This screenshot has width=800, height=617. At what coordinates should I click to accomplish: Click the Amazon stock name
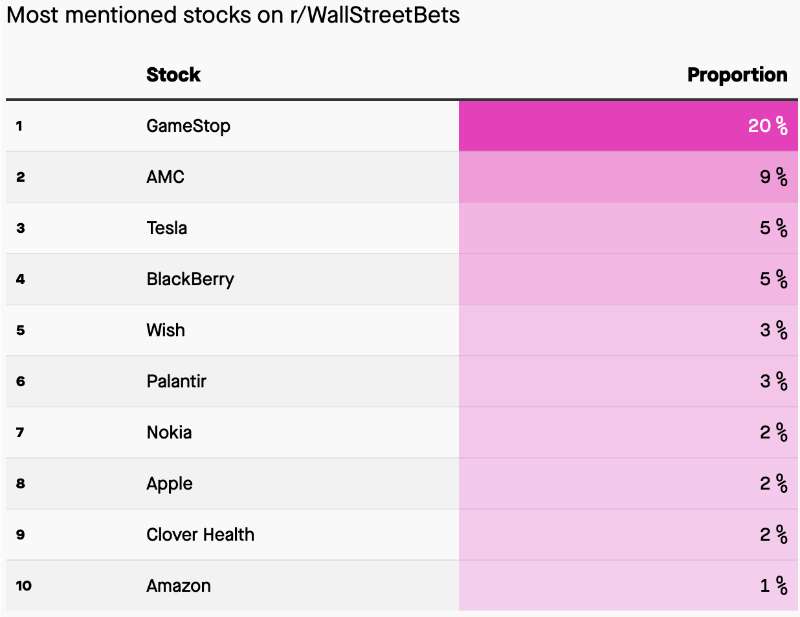coord(178,585)
